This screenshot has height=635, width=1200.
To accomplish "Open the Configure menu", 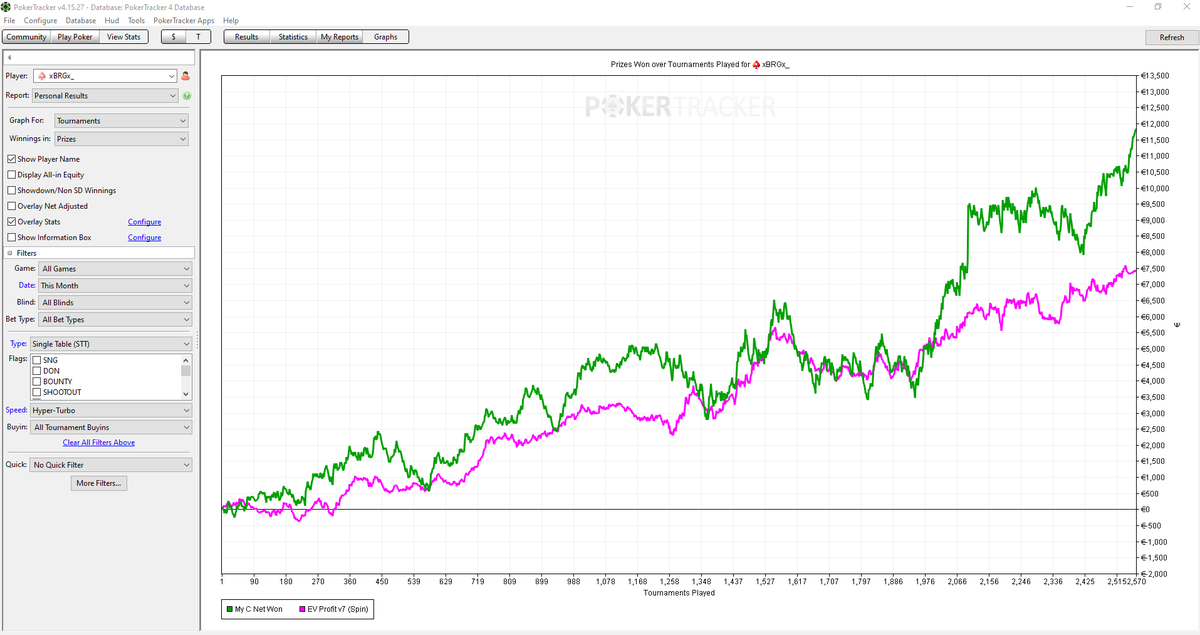I will click(40, 20).
